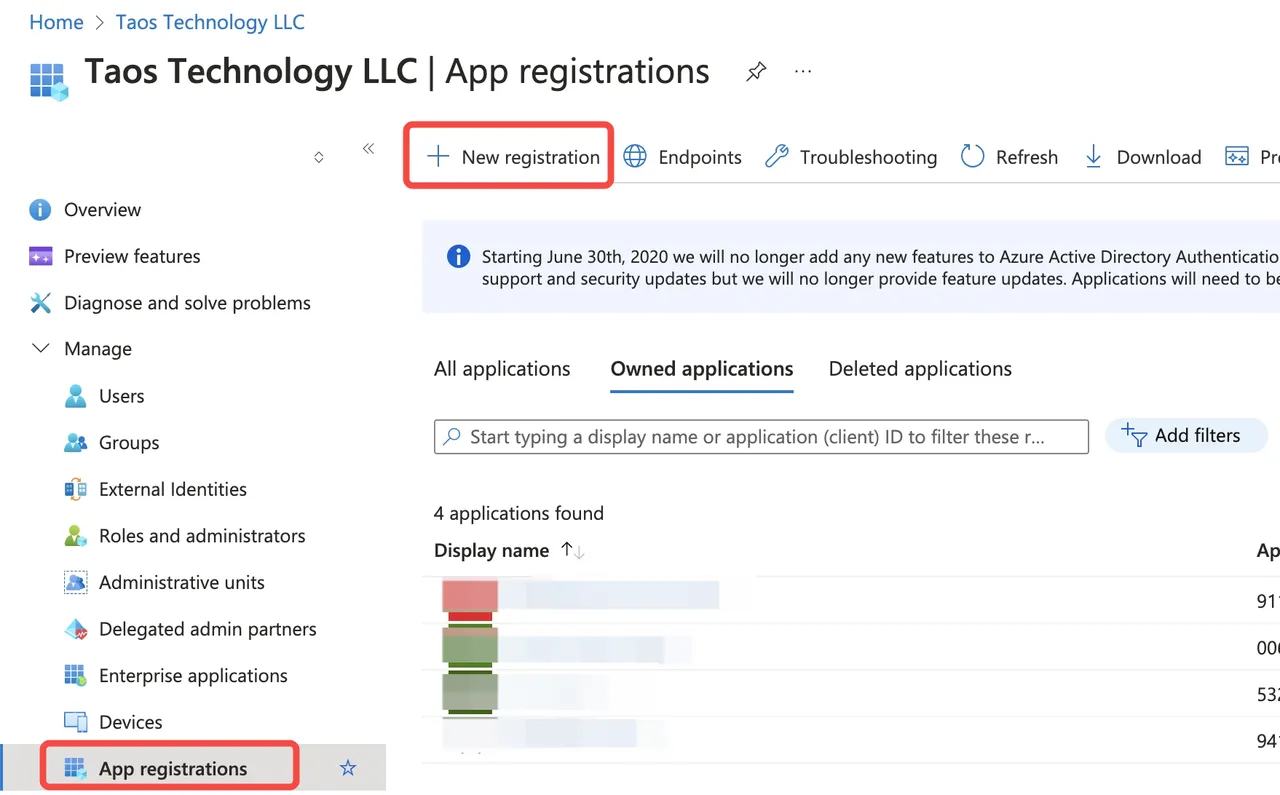Click the Devices monitor icon

coord(76,723)
